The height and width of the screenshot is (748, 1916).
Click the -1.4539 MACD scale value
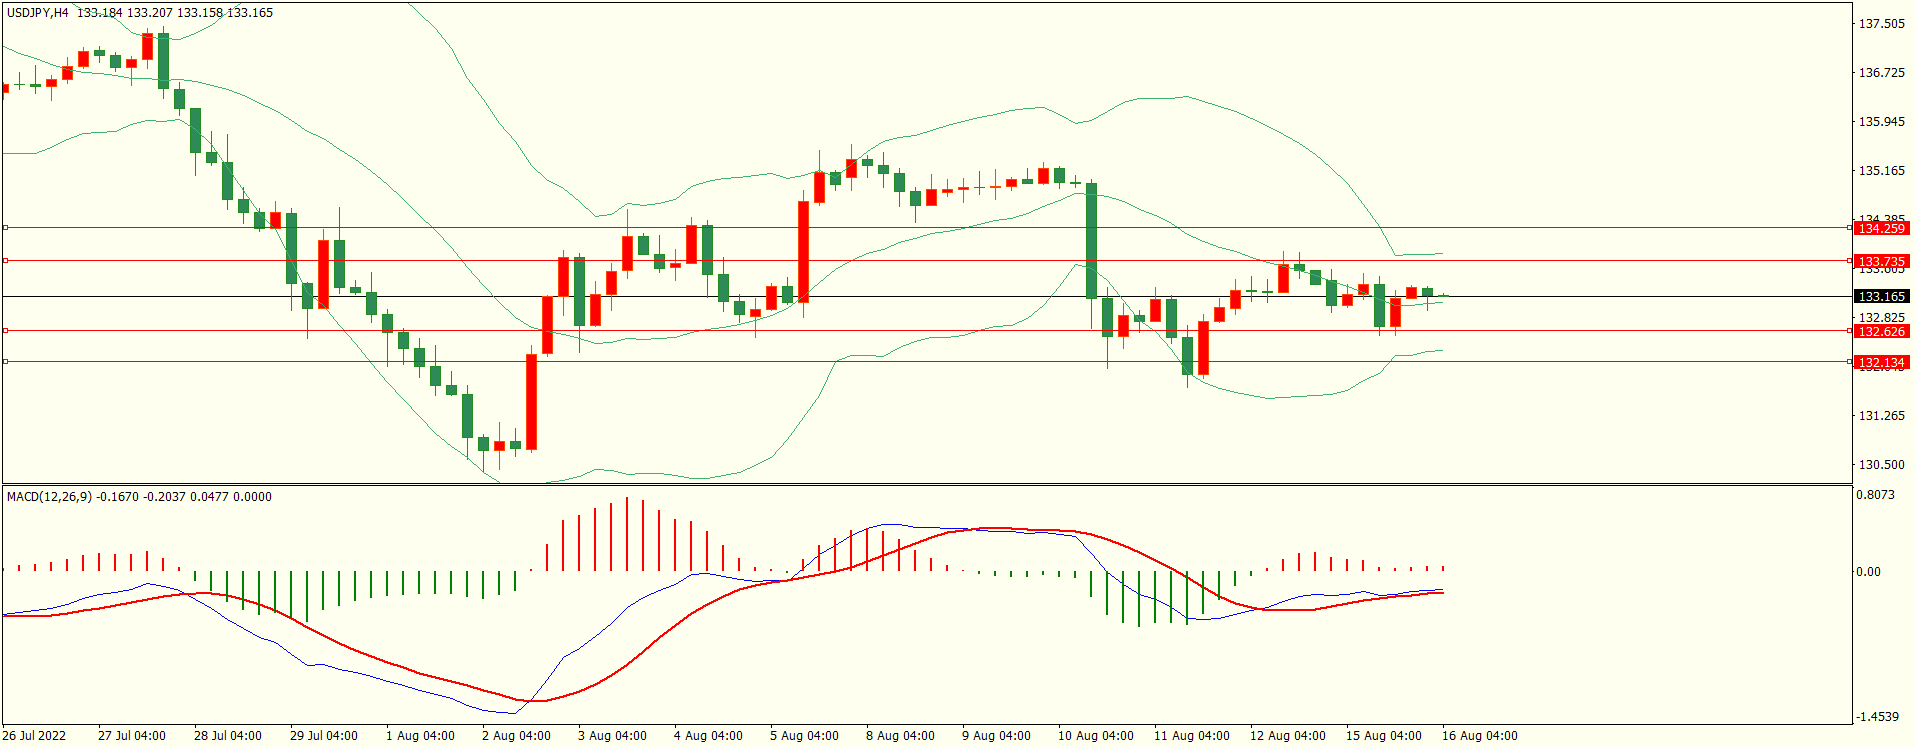[x=1877, y=717]
